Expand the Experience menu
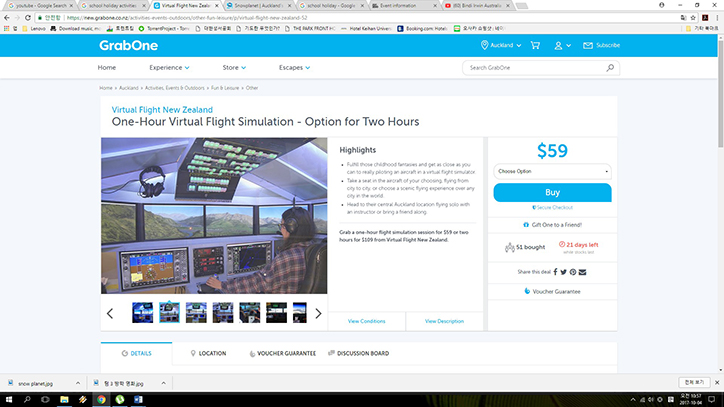 169,67
